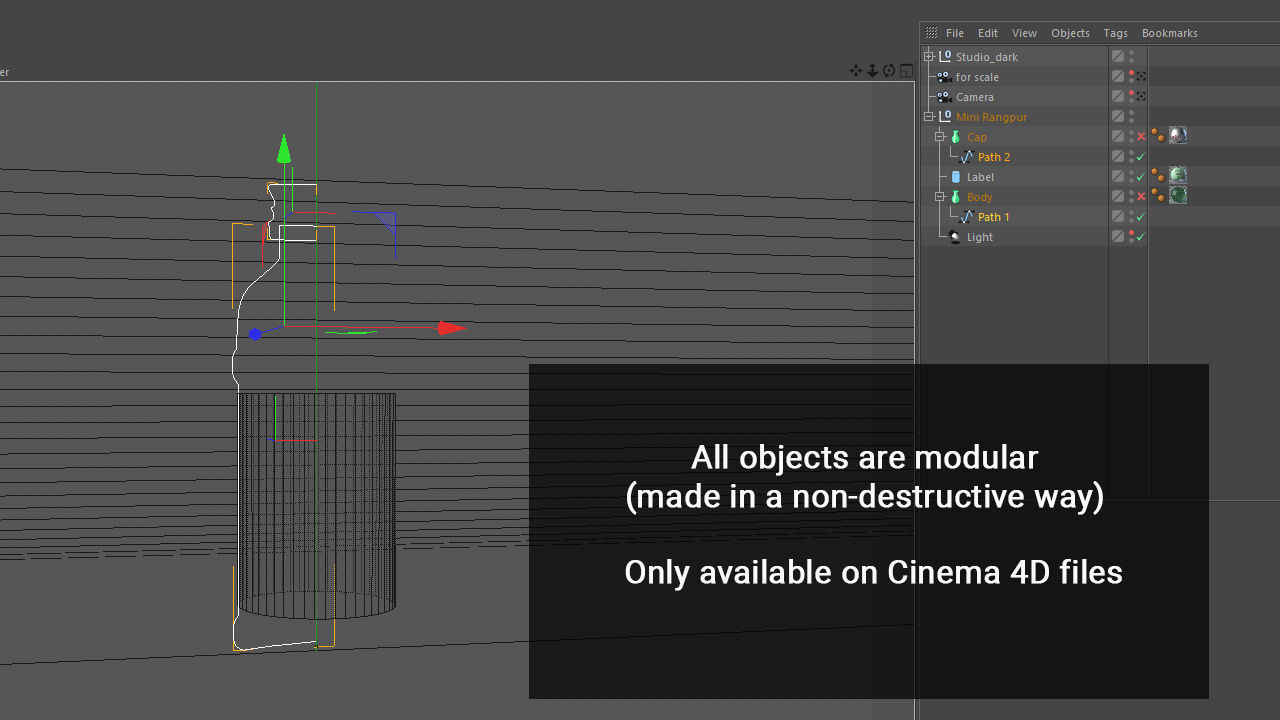Open the View menu
Viewport: 1280px width, 720px height.
coord(1024,33)
